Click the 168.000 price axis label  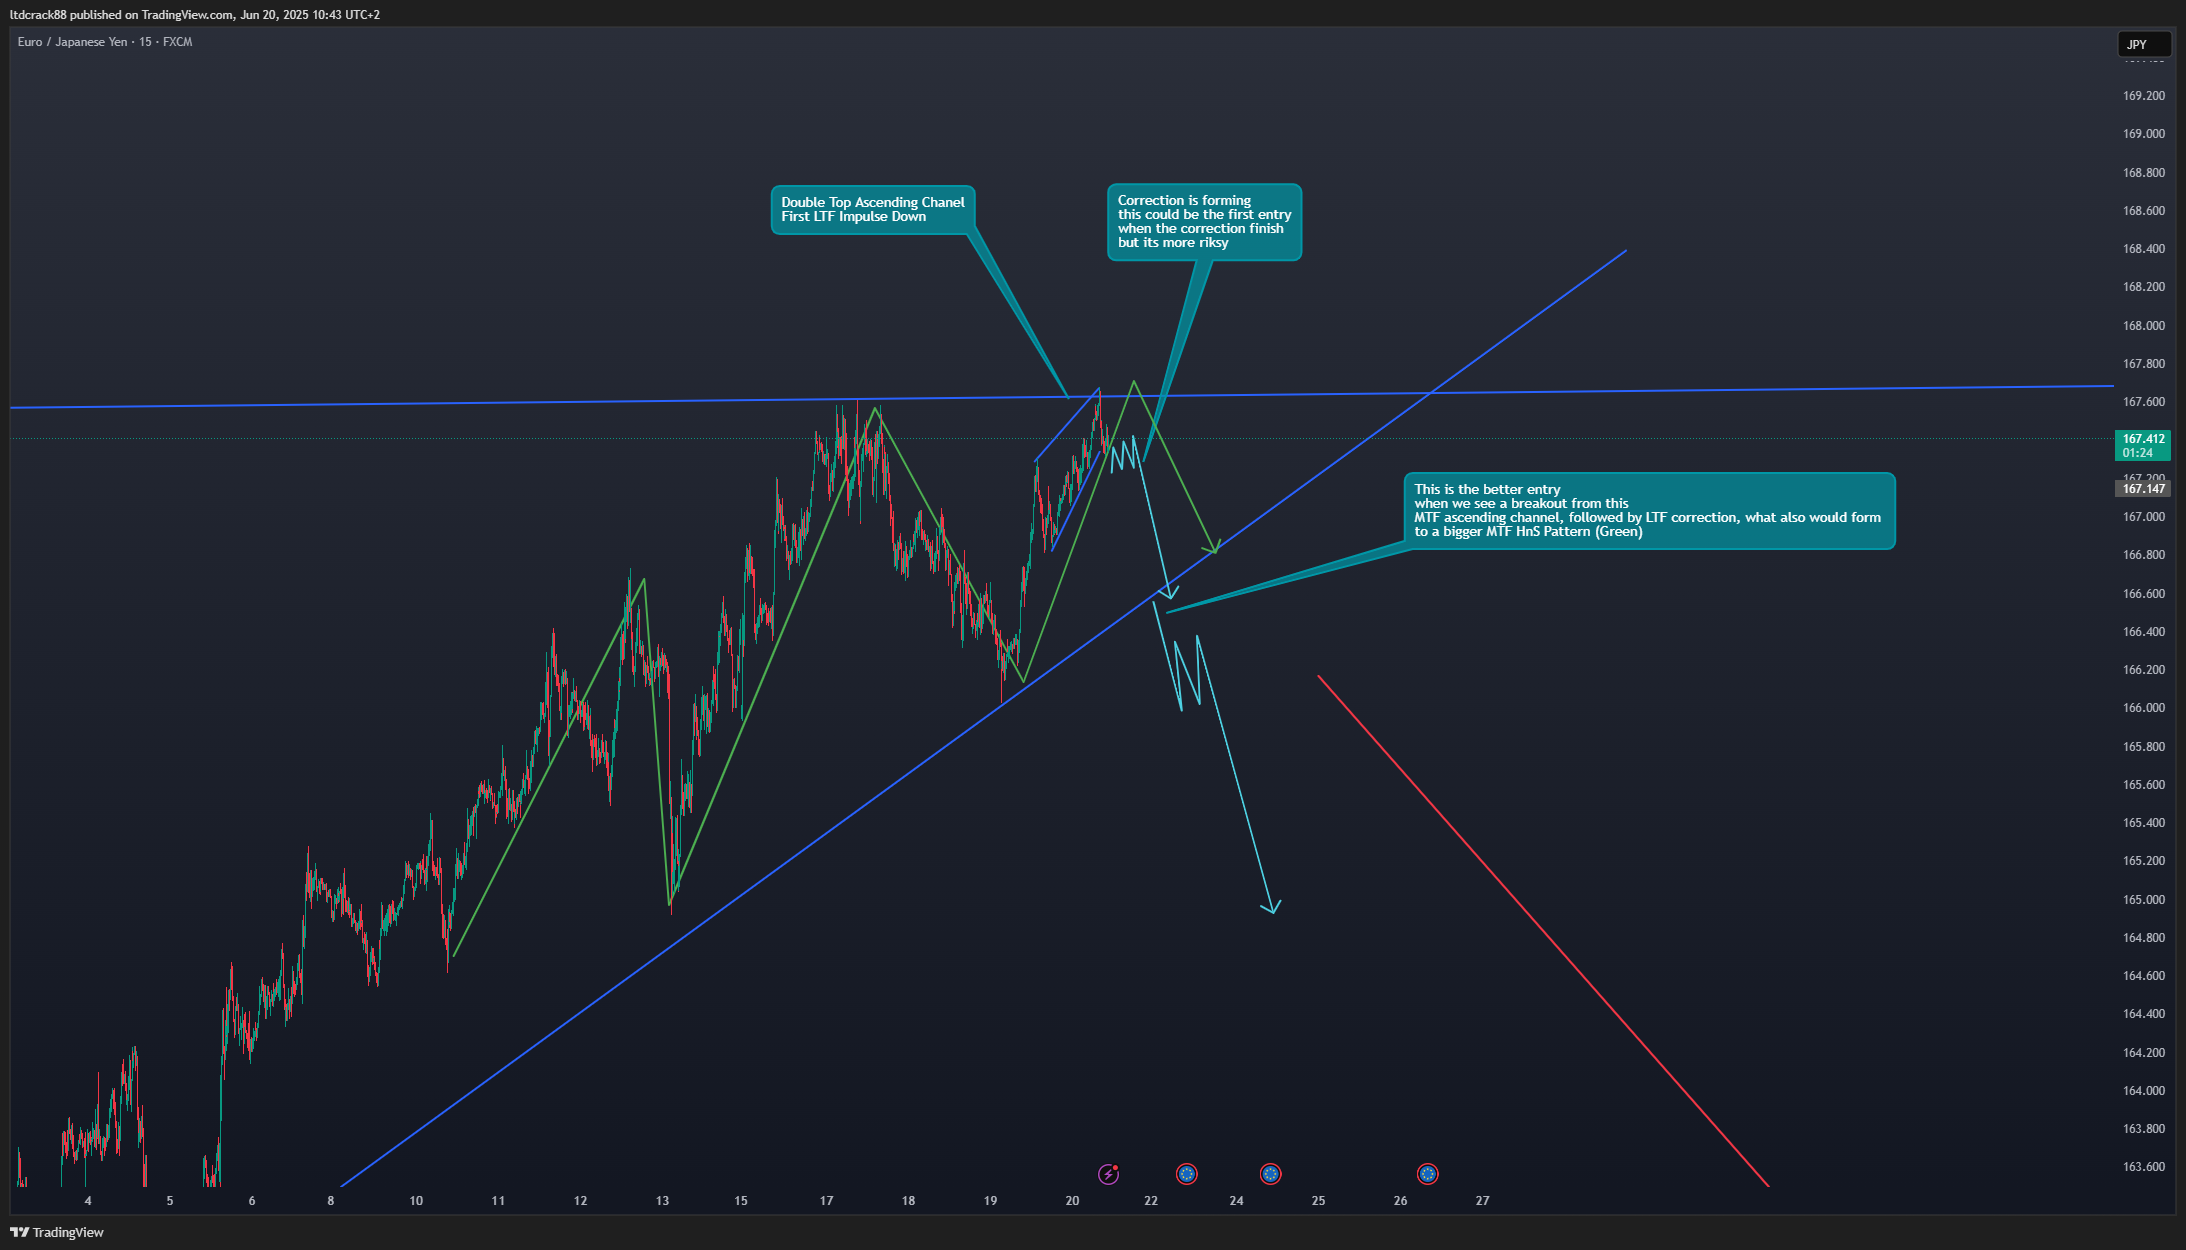click(2144, 326)
